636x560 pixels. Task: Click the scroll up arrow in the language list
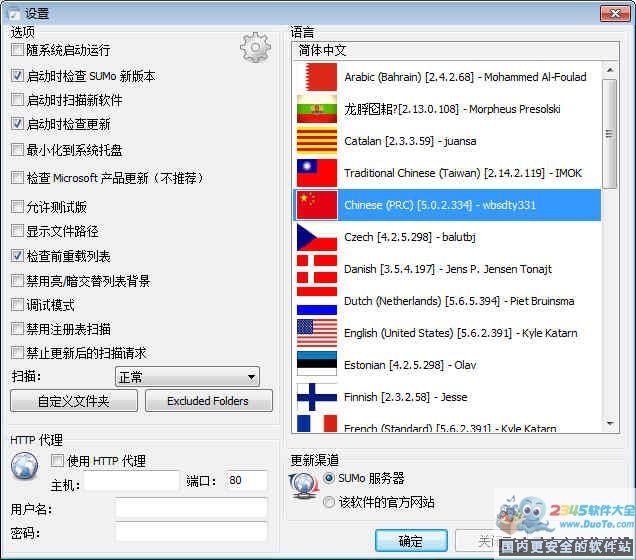[609, 70]
